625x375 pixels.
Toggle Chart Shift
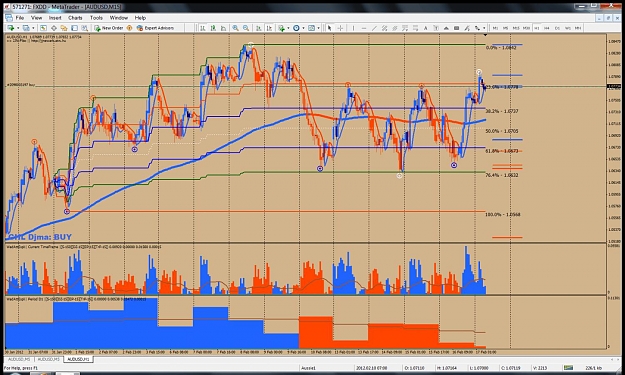click(x=269, y=28)
